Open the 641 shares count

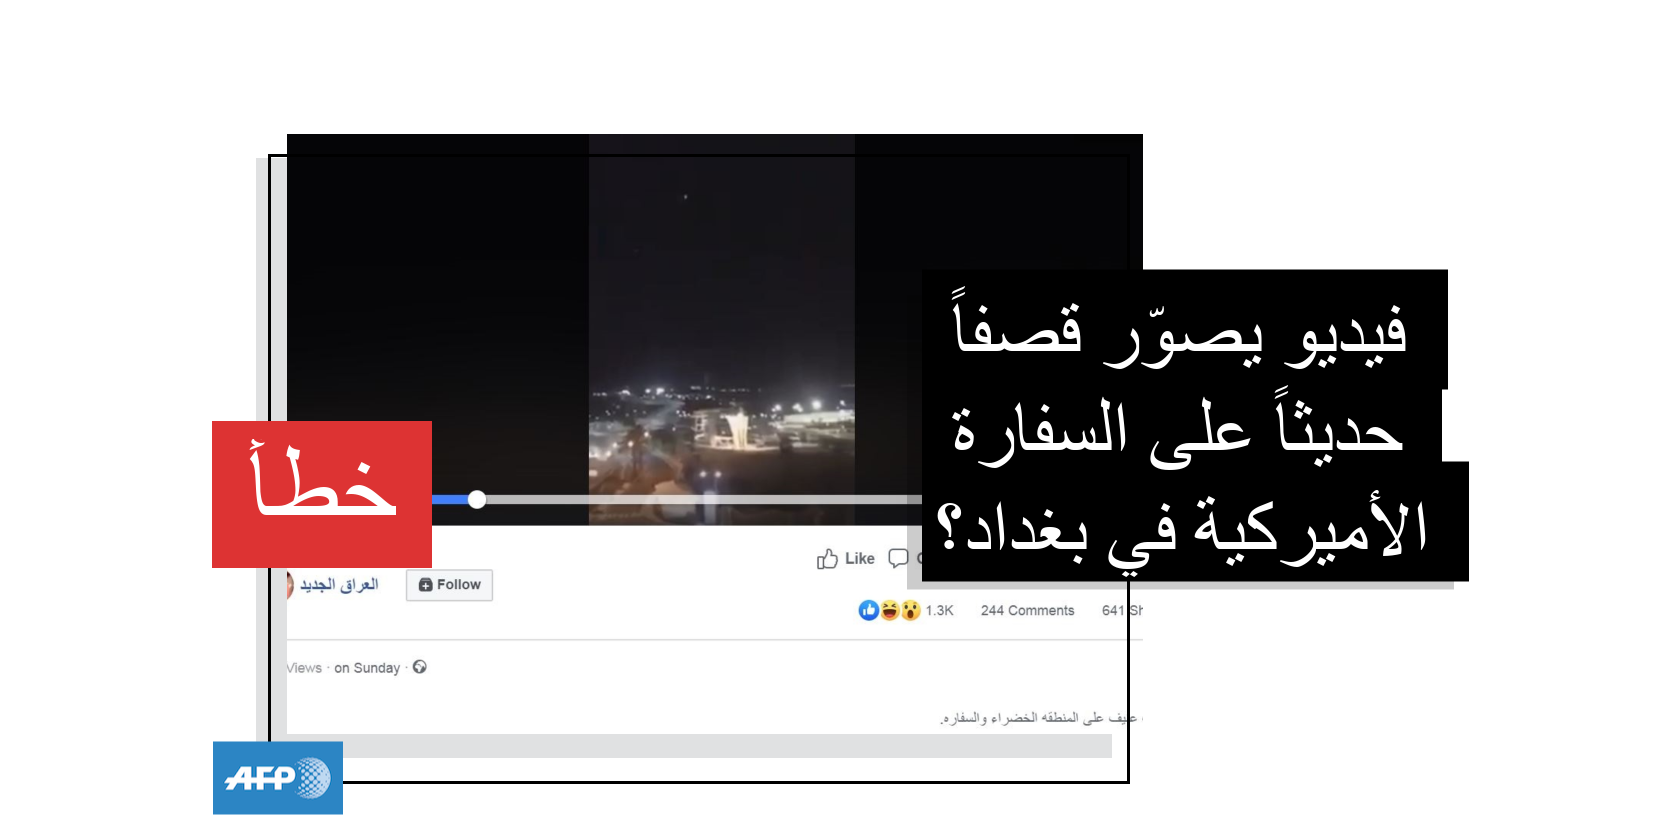[x=1122, y=610]
